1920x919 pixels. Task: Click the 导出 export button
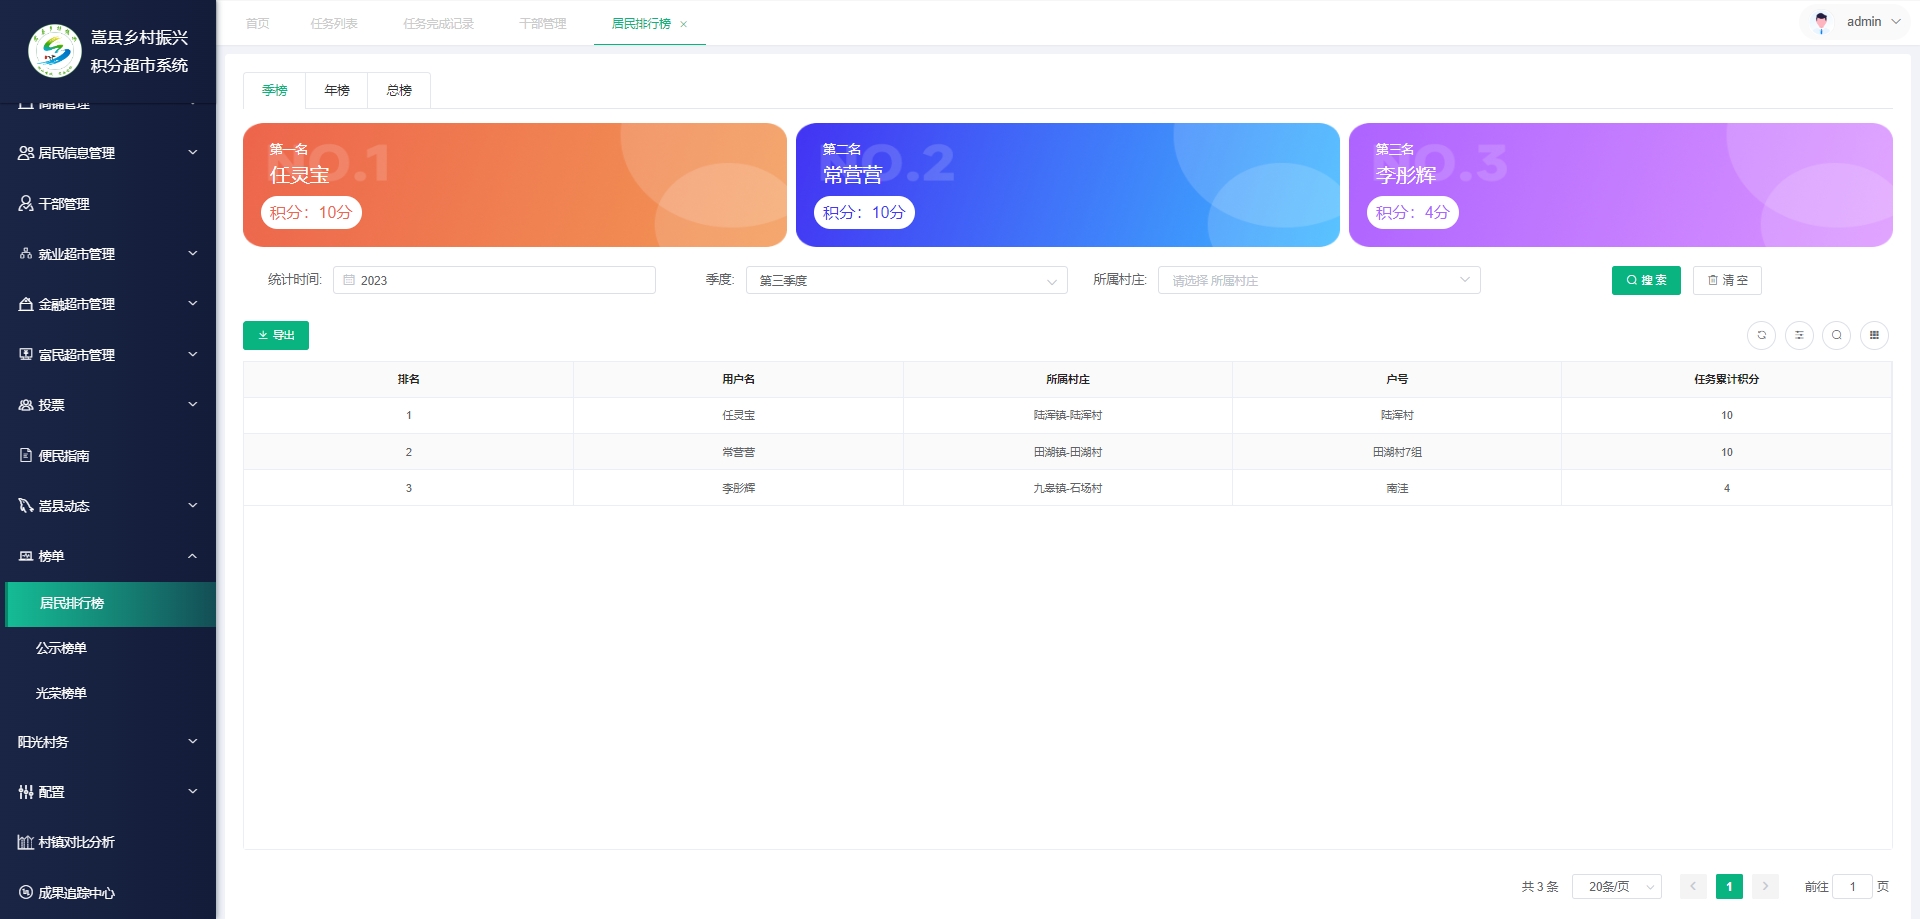276,335
